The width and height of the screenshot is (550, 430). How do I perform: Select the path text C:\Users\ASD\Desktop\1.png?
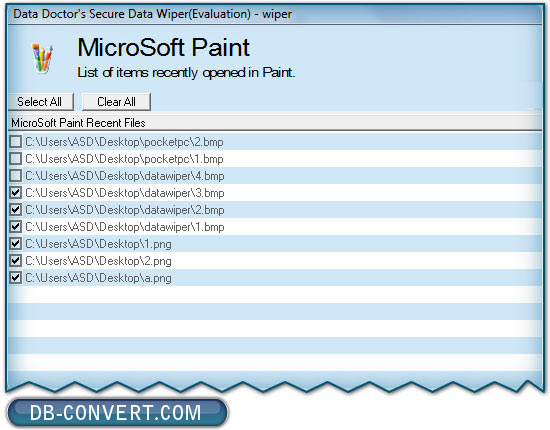(x=99, y=244)
